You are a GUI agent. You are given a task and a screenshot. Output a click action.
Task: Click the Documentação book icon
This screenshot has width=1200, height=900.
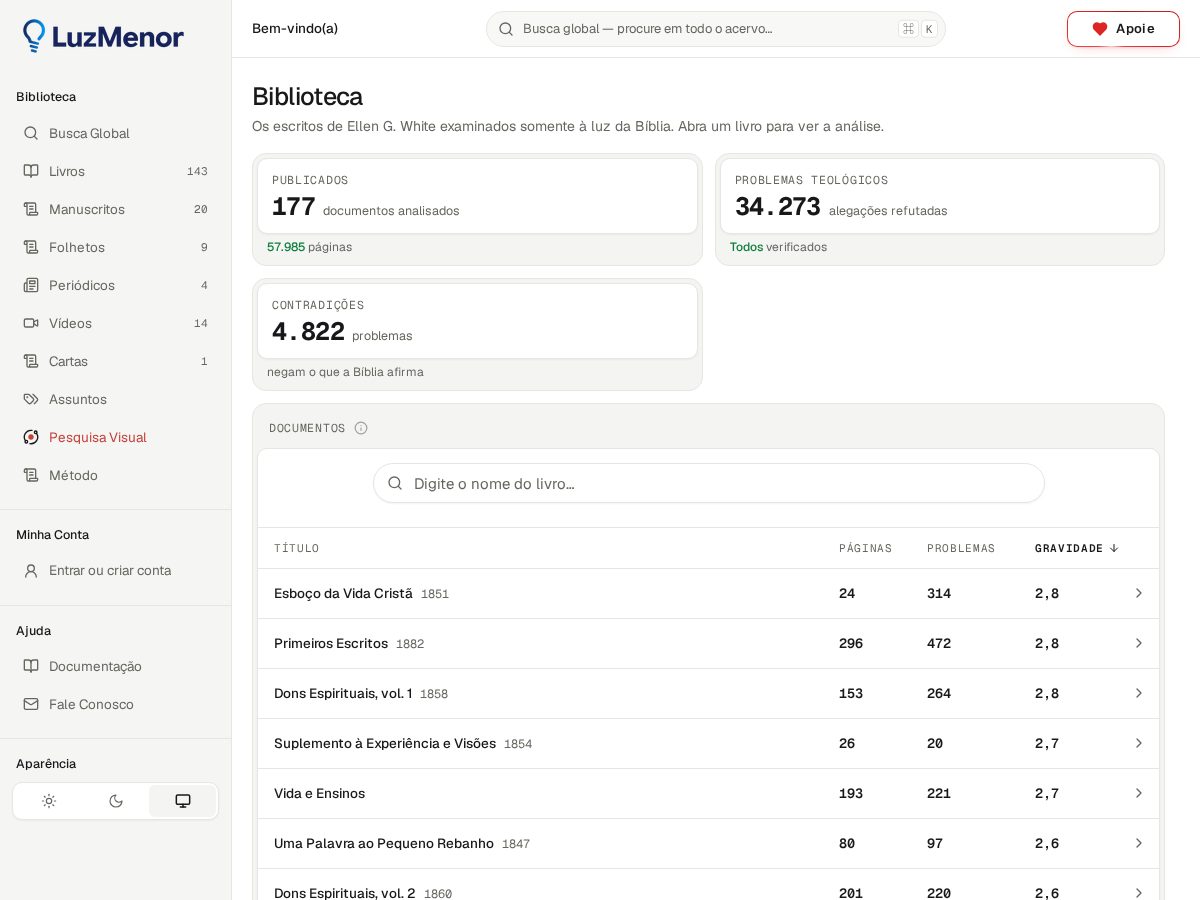[31, 666]
